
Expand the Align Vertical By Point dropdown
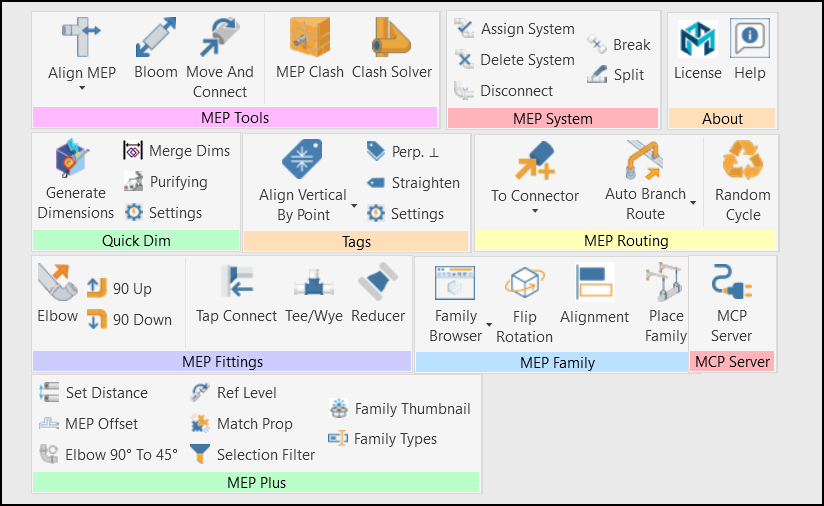(354, 205)
